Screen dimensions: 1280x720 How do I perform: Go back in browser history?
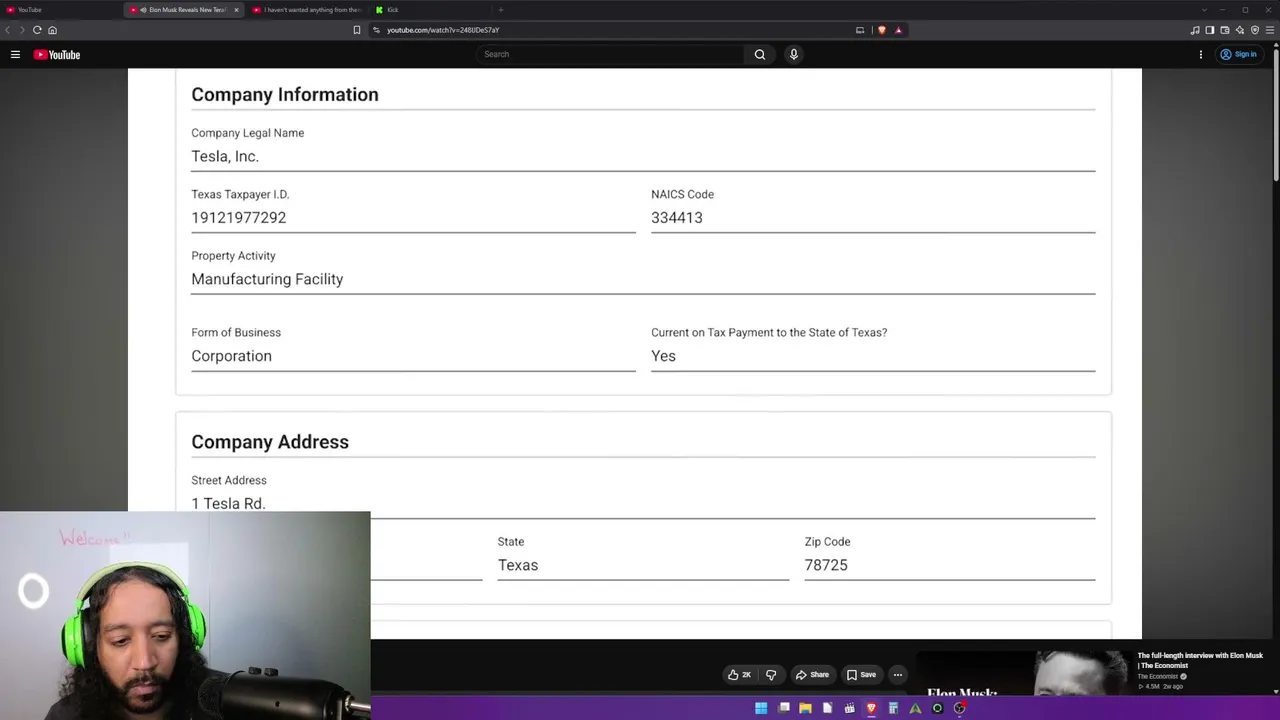pos(8,30)
